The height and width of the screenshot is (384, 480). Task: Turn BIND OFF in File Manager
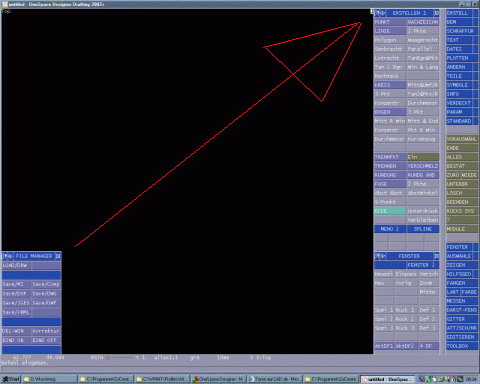[x=46, y=340]
